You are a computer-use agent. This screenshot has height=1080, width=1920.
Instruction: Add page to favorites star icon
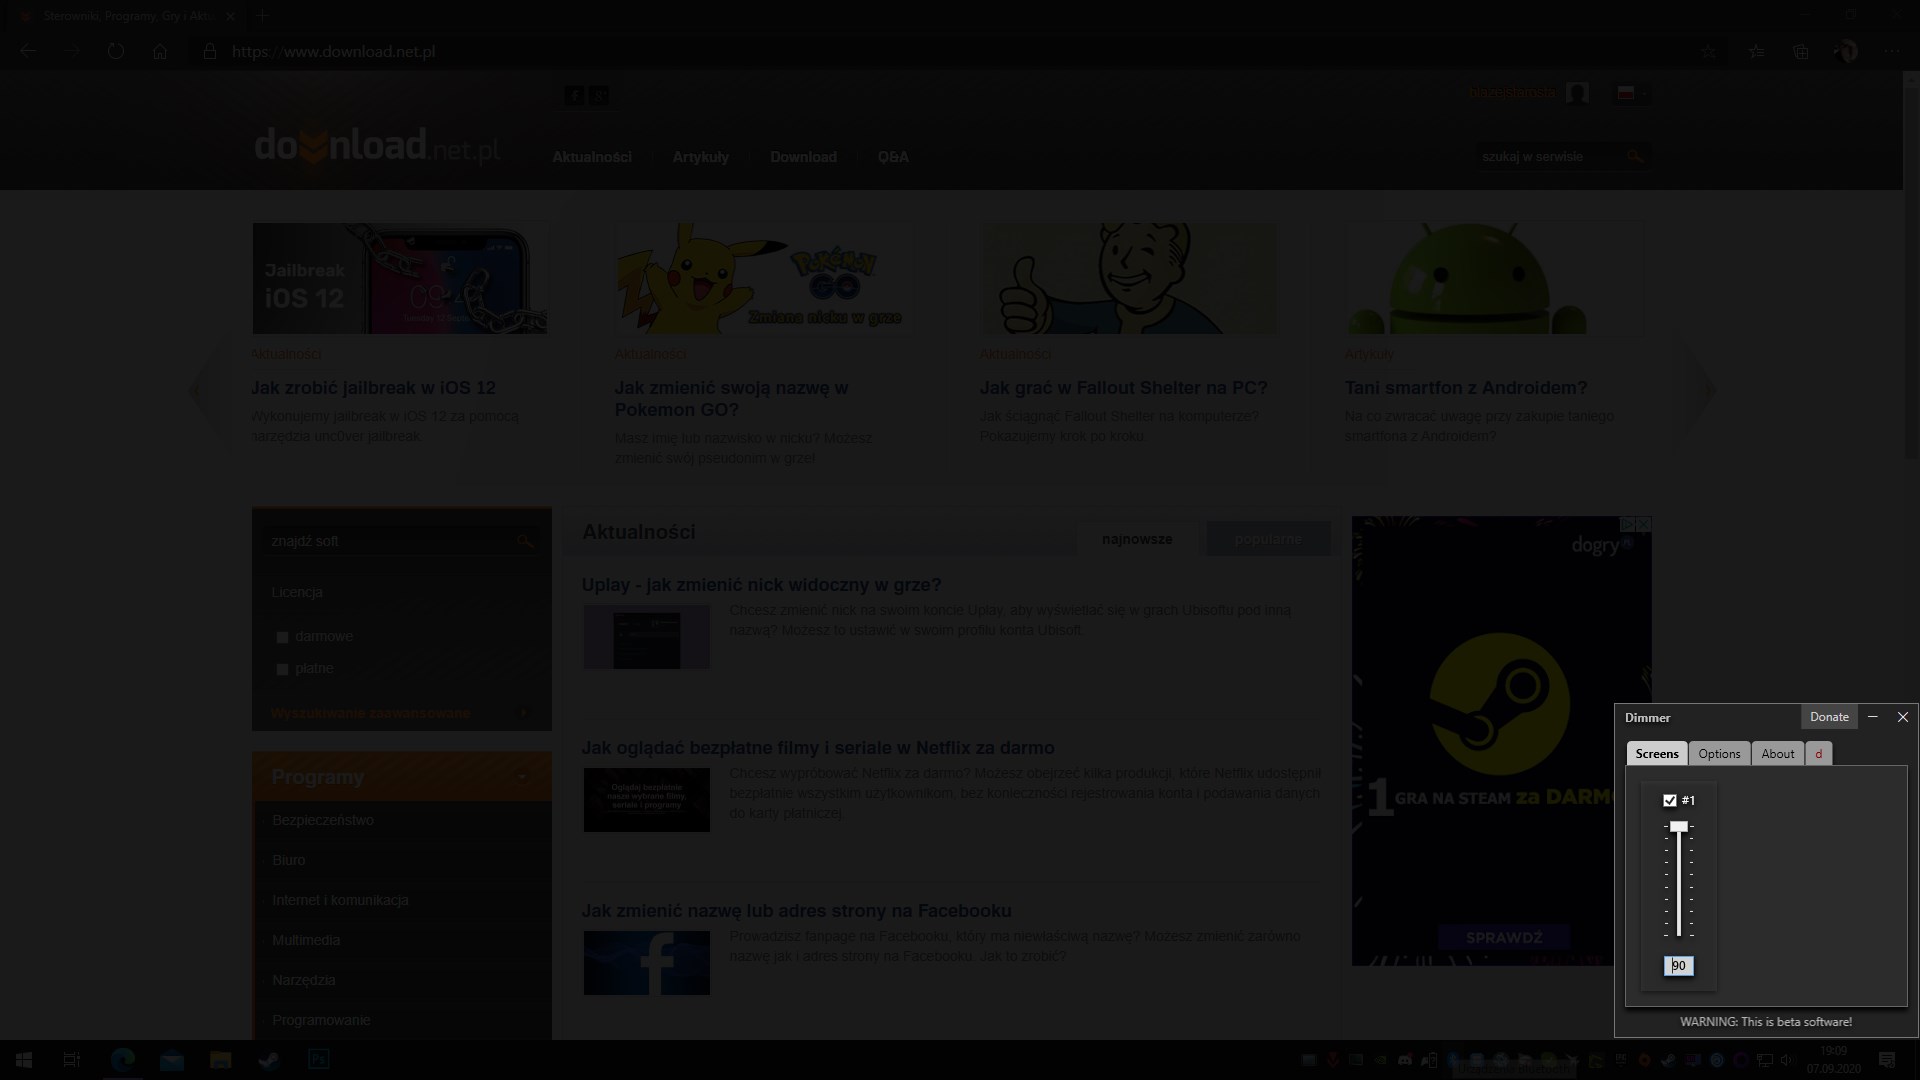1708,51
